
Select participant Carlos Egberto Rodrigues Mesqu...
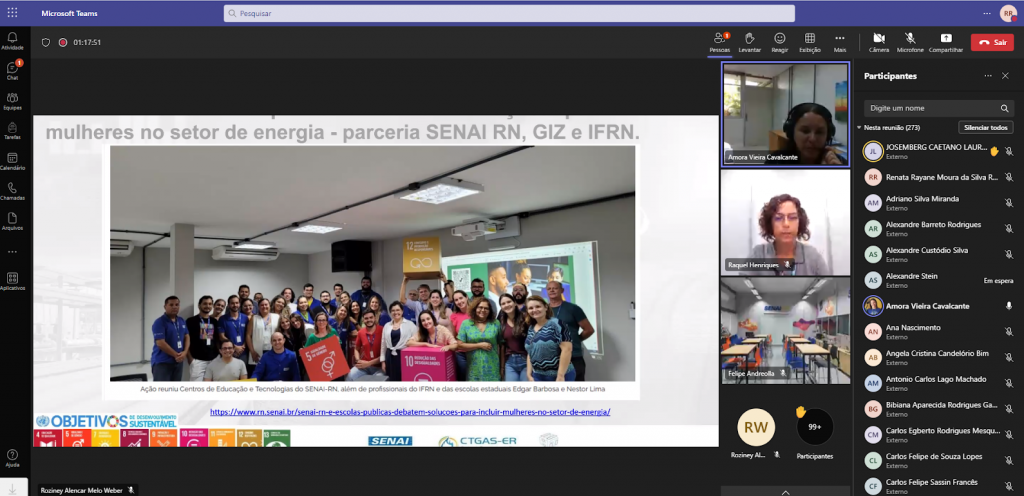938,435
